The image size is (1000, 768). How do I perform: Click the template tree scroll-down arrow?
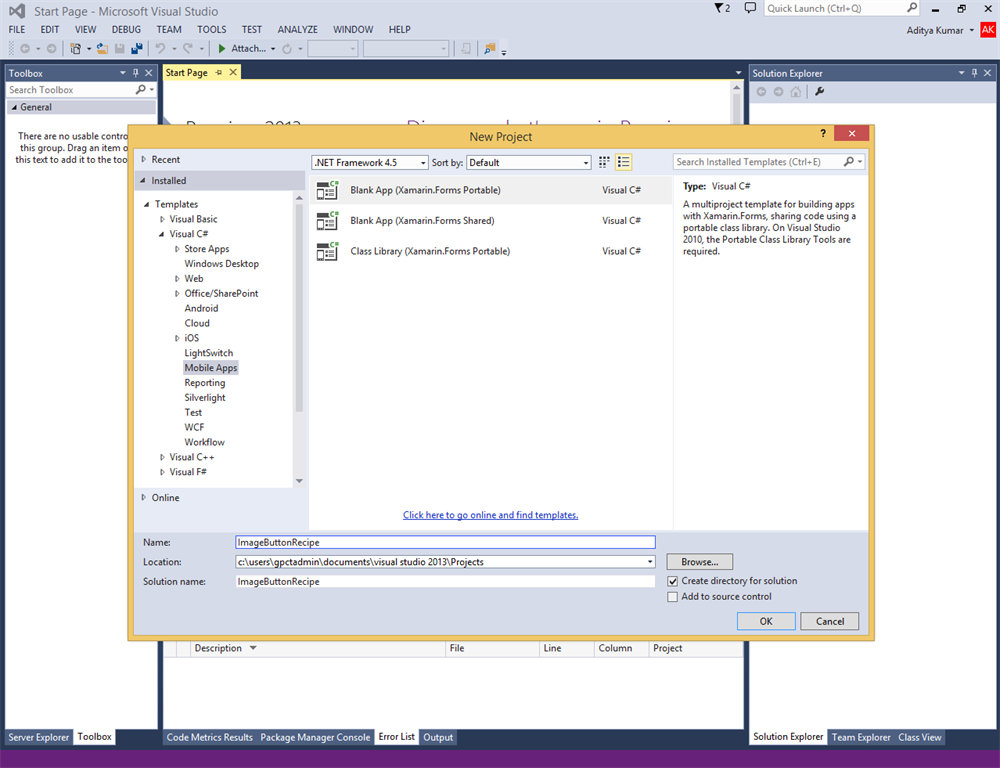pyautogui.click(x=299, y=481)
